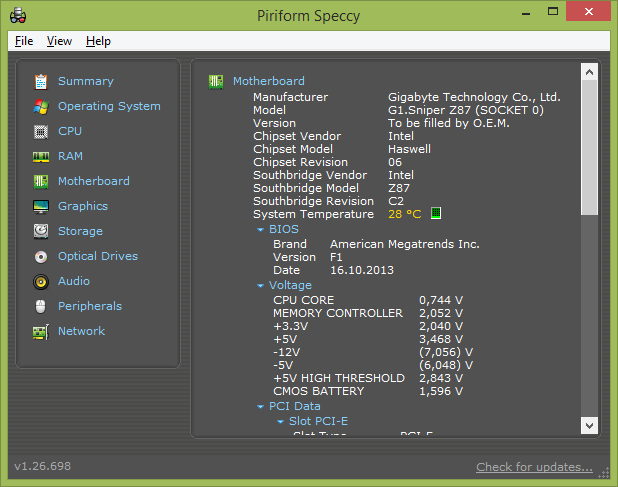Switch to the Graphics section

tap(83, 206)
